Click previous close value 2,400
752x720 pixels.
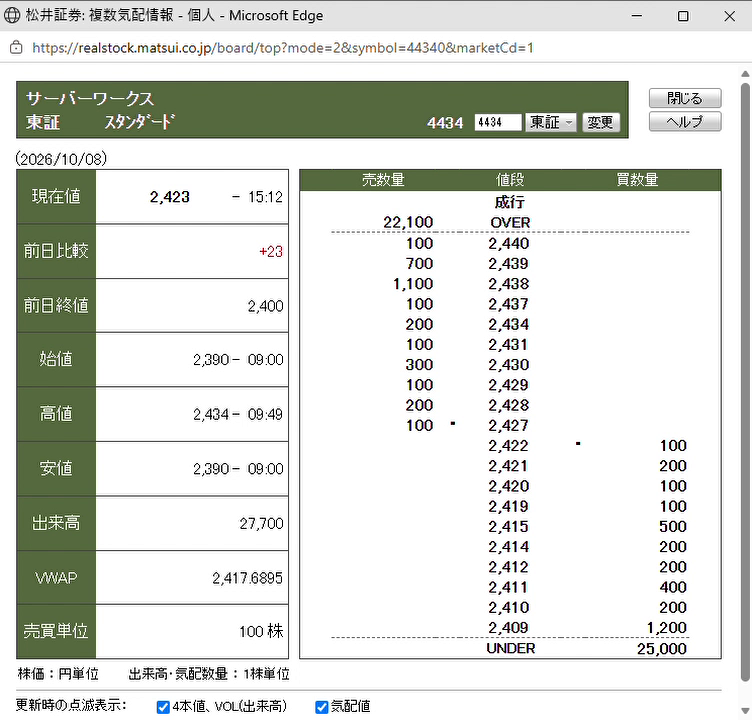[x=265, y=306]
